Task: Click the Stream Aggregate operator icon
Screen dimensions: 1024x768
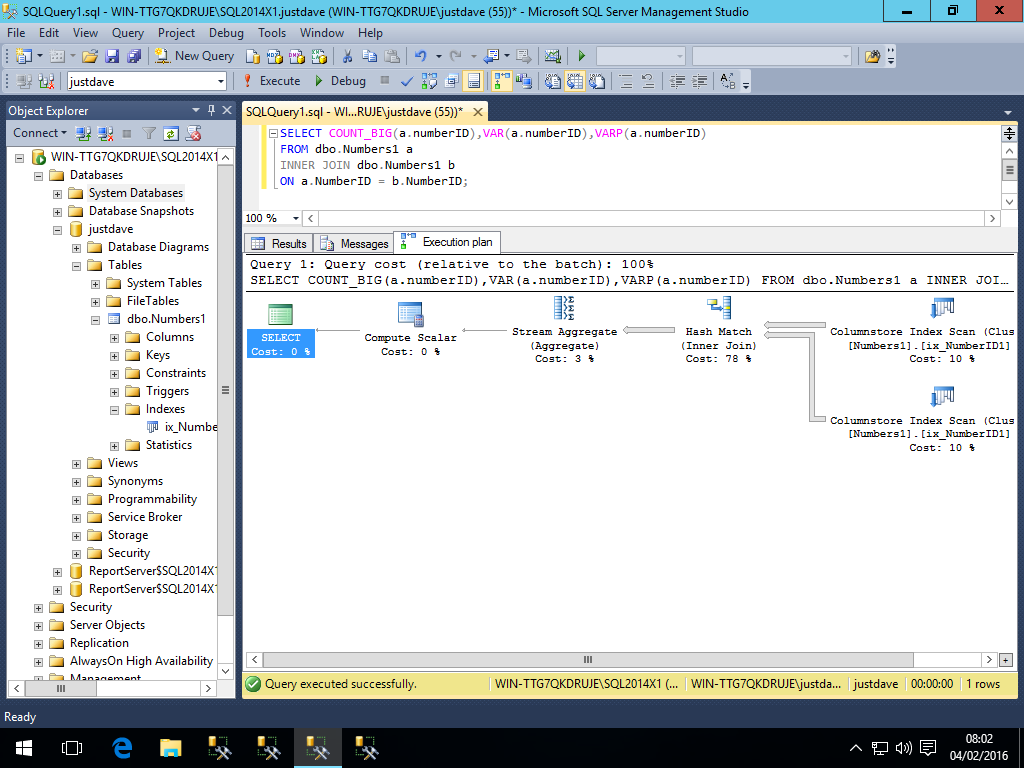Action: click(x=564, y=309)
